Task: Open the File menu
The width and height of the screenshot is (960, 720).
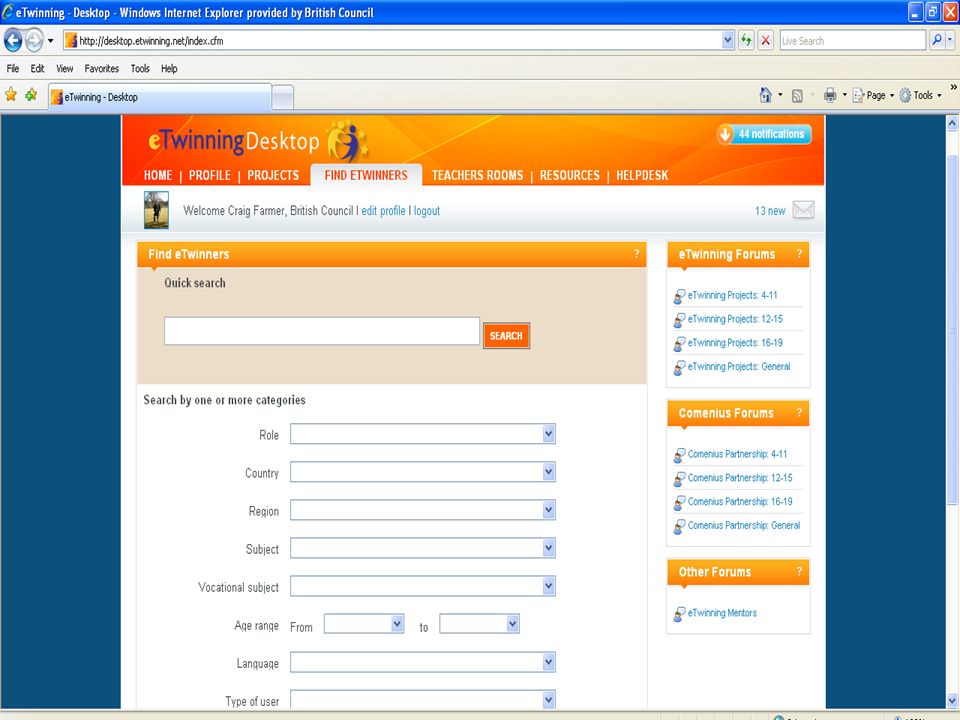Action: (x=13, y=69)
